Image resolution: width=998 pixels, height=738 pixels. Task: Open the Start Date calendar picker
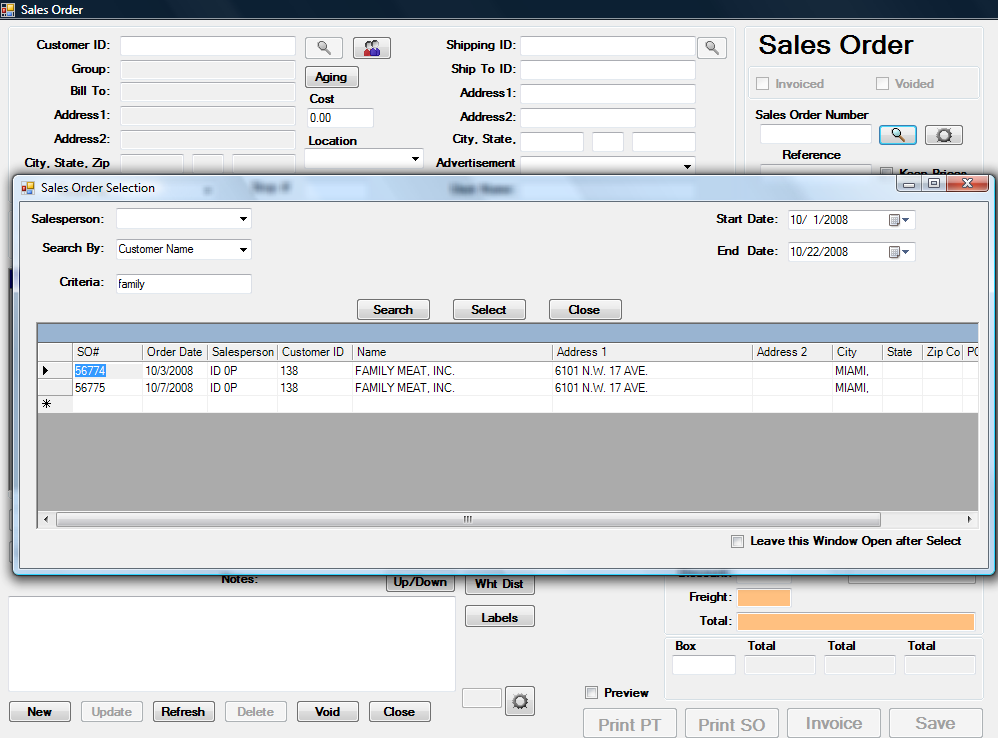pos(900,220)
